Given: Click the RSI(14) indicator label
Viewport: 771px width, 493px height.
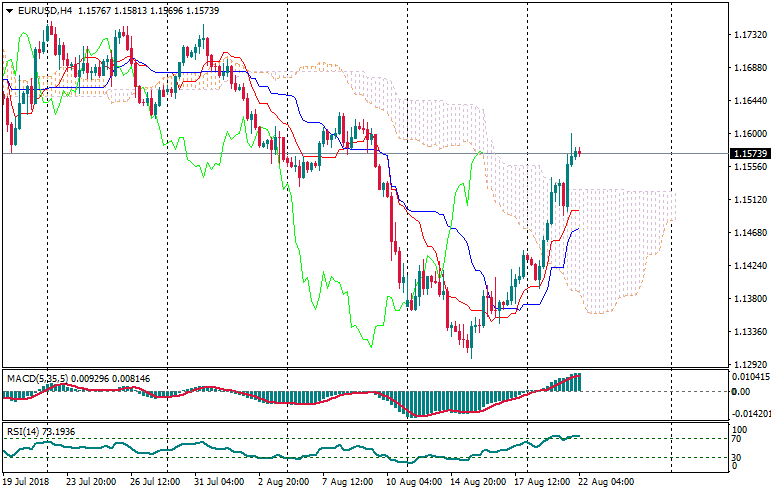Looking at the screenshot, I should click(x=24, y=431).
